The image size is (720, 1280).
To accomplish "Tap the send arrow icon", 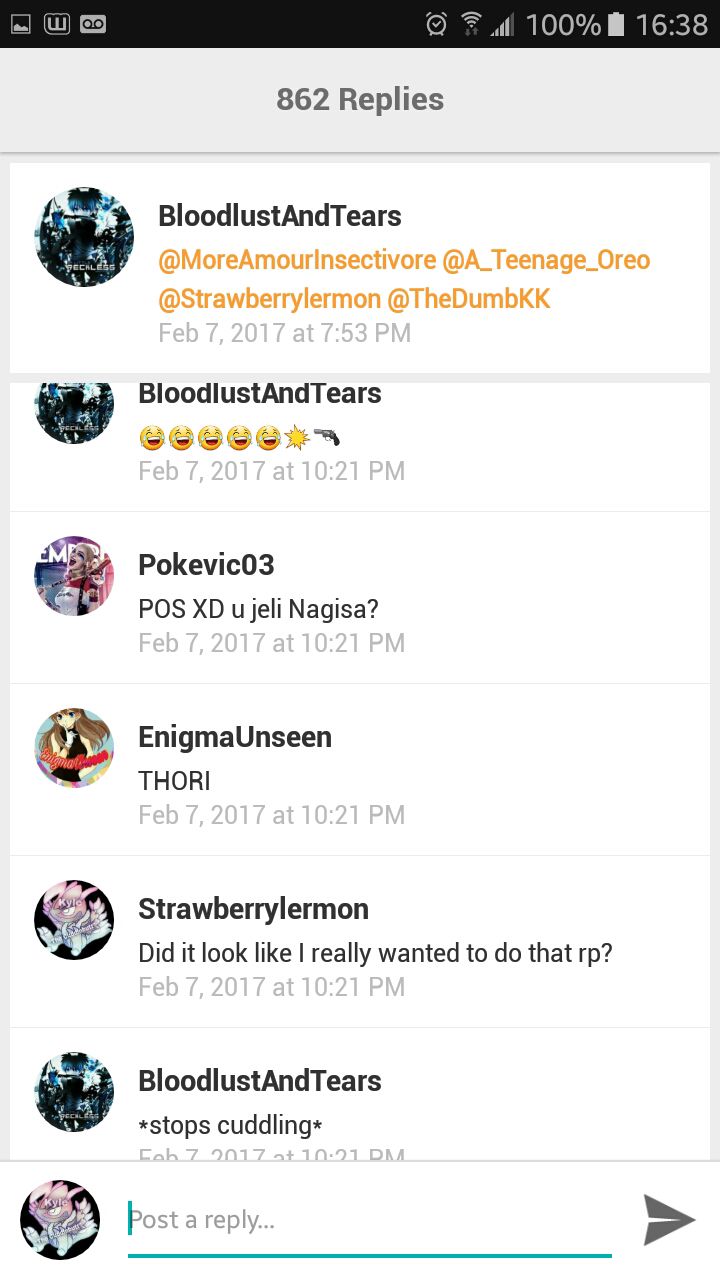I will pyautogui.click(x=669, y=1219).
